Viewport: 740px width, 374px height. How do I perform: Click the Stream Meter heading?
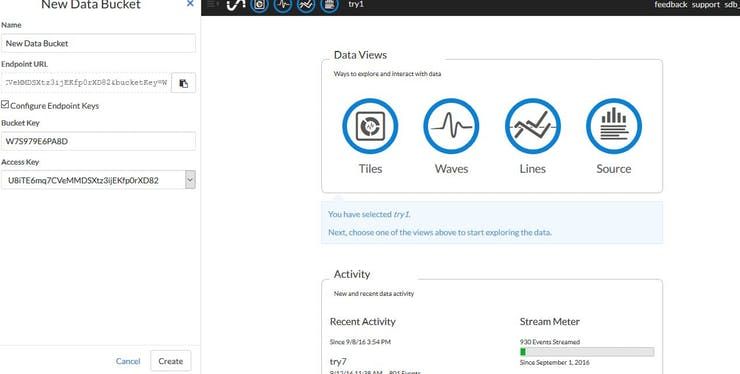pyautogui.click(x=550, y=322)
